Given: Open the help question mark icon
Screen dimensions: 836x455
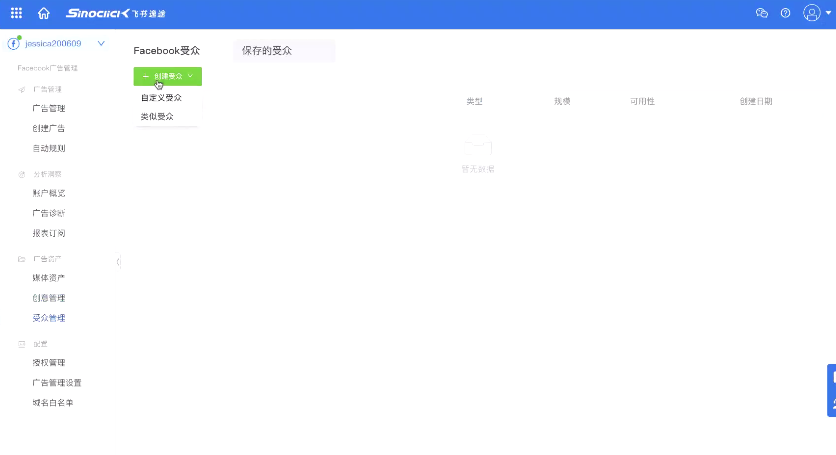Looking at the screenshot, I should [785, 13].
